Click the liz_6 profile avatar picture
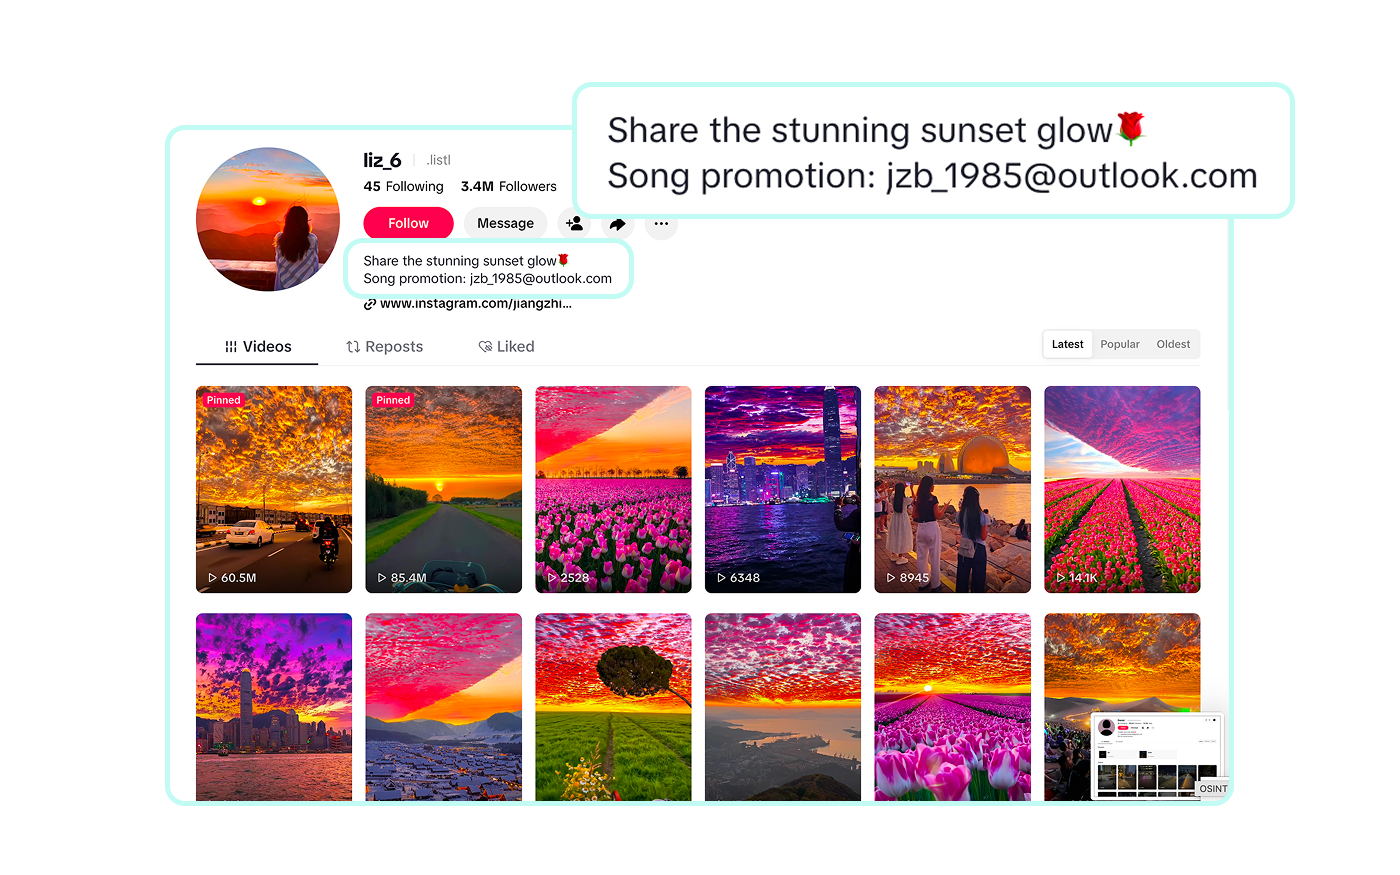1400x875 pixels. (x=268, y=219)
